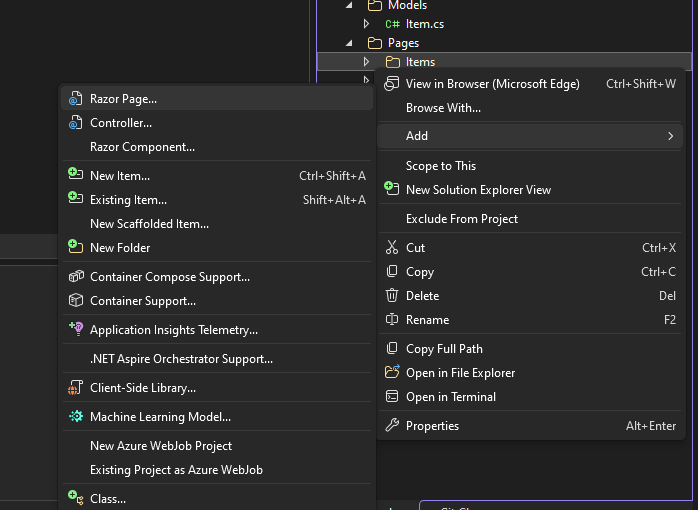Click the Del shortcut text
This screenshot has width=698, height=510.
coord(667,295)
